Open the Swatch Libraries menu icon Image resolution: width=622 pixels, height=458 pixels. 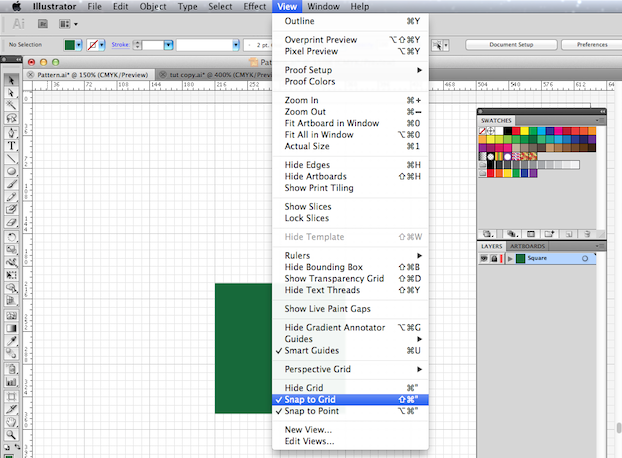pyautogui.click(x=489, y=233)
